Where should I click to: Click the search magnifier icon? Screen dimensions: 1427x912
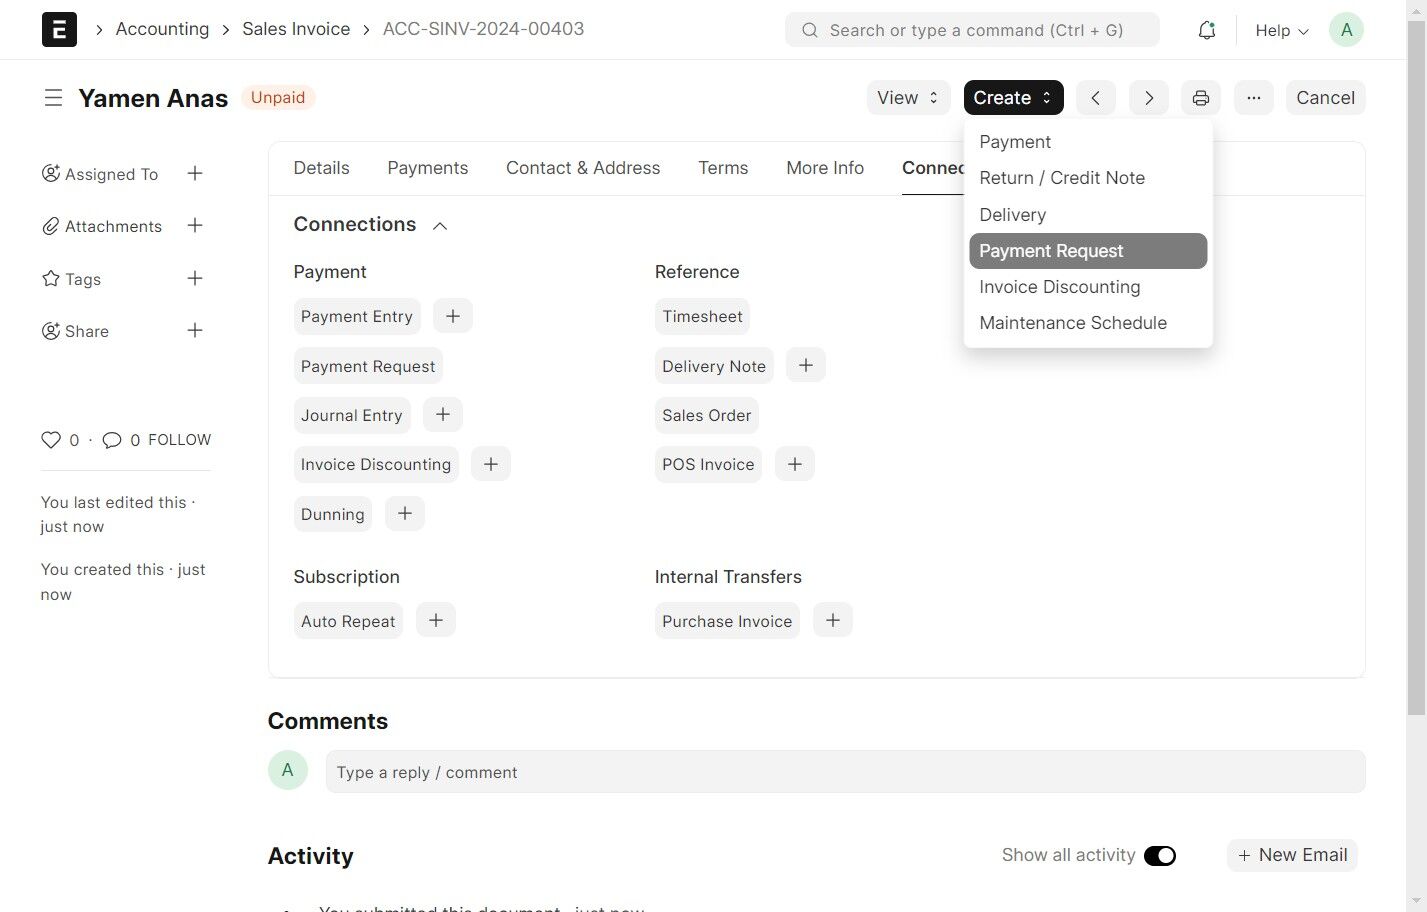[x=810, y=30]
